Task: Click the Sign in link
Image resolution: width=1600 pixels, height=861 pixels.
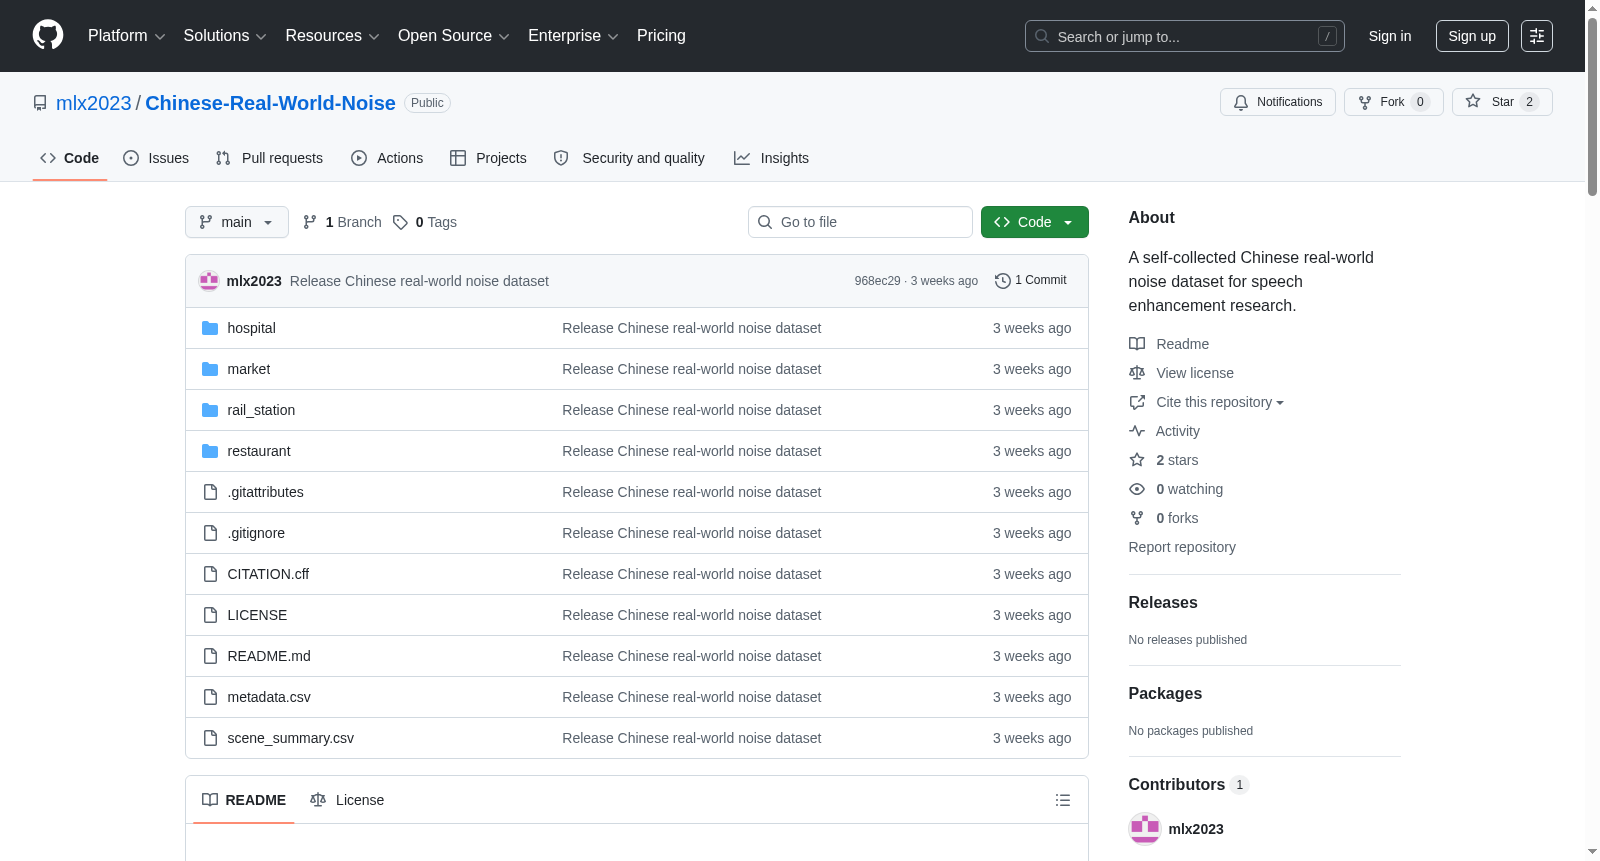Action: tap(1390, 36)
